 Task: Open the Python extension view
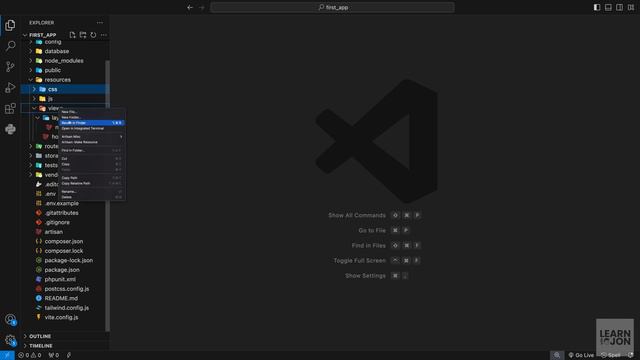[x=10, y=129]
